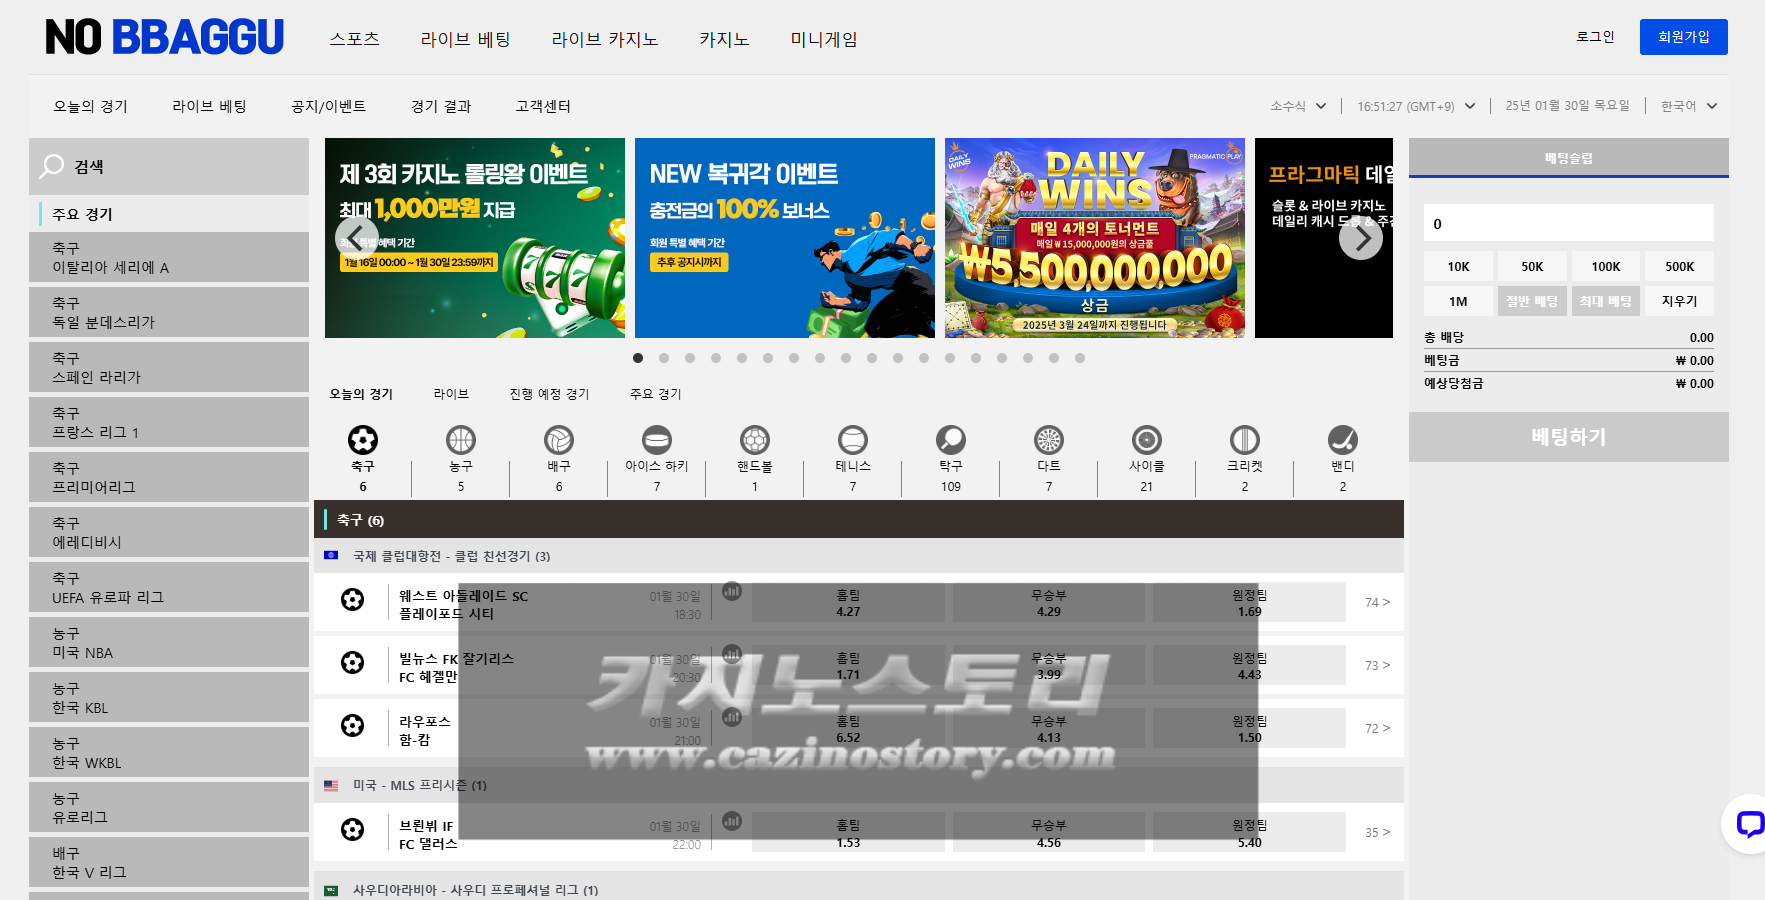Screen dimensions: 1765x900
Task: Select the 테니스 tennis sport icon
Action: 852,440
